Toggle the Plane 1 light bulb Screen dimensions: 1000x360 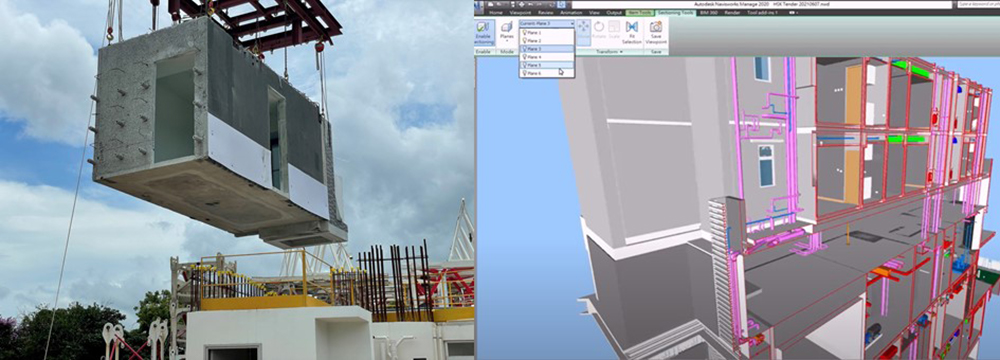[524, 32]
